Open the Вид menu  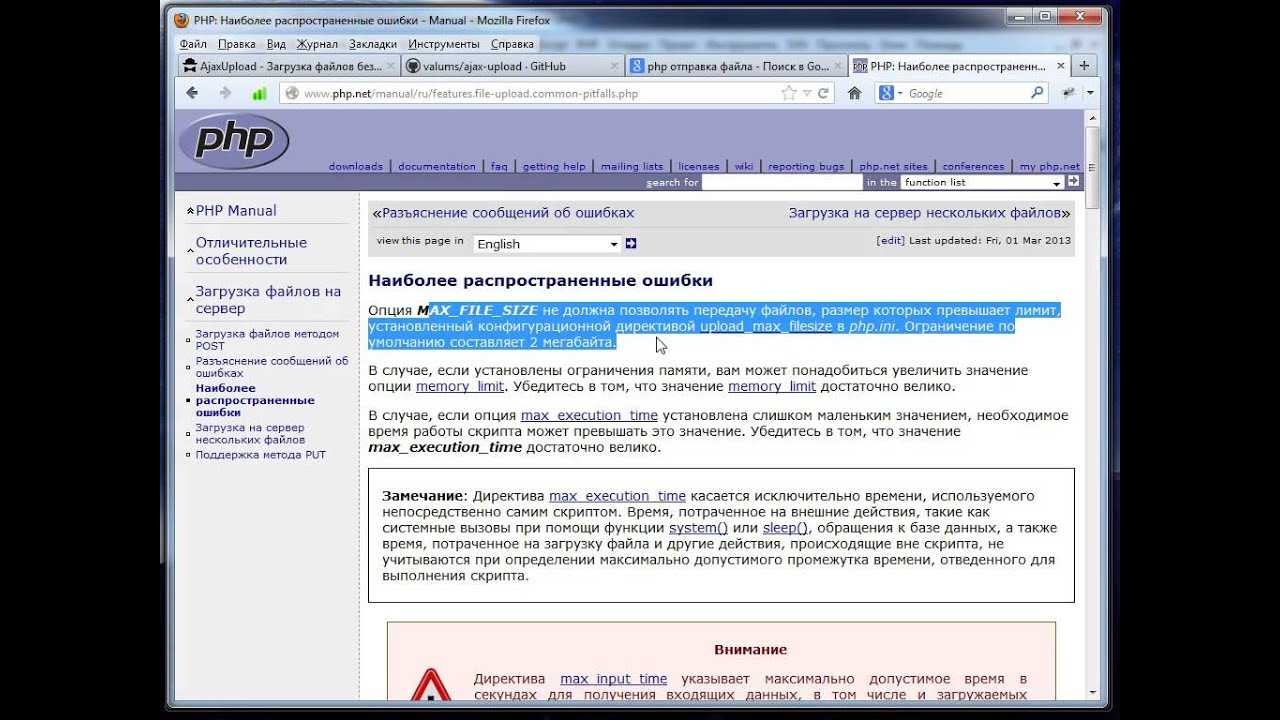(277, 44)
